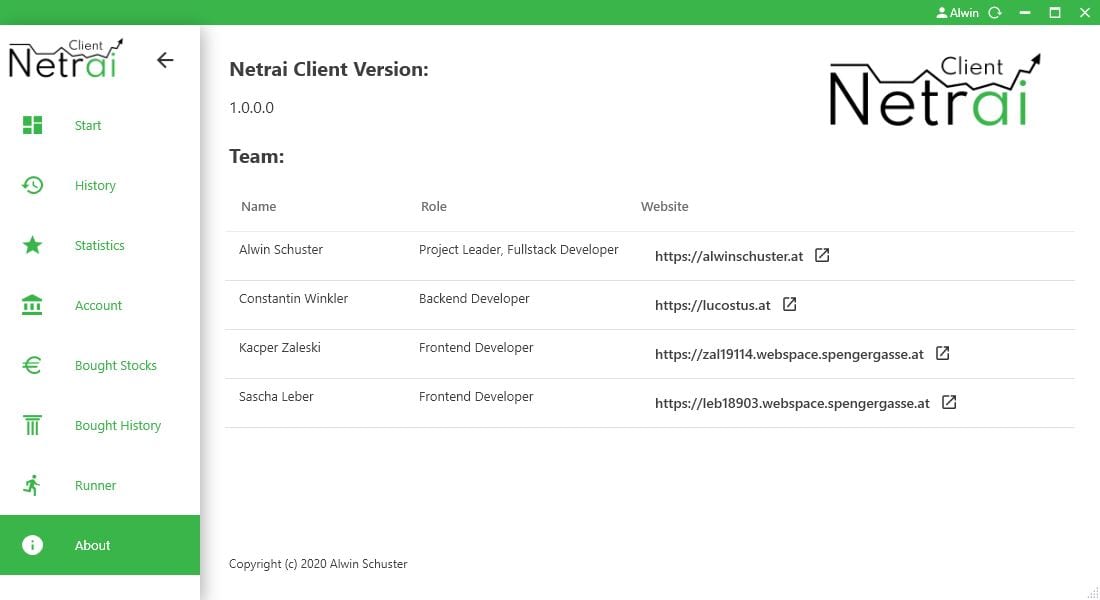Open the Bought History menu item

[100, 425]
